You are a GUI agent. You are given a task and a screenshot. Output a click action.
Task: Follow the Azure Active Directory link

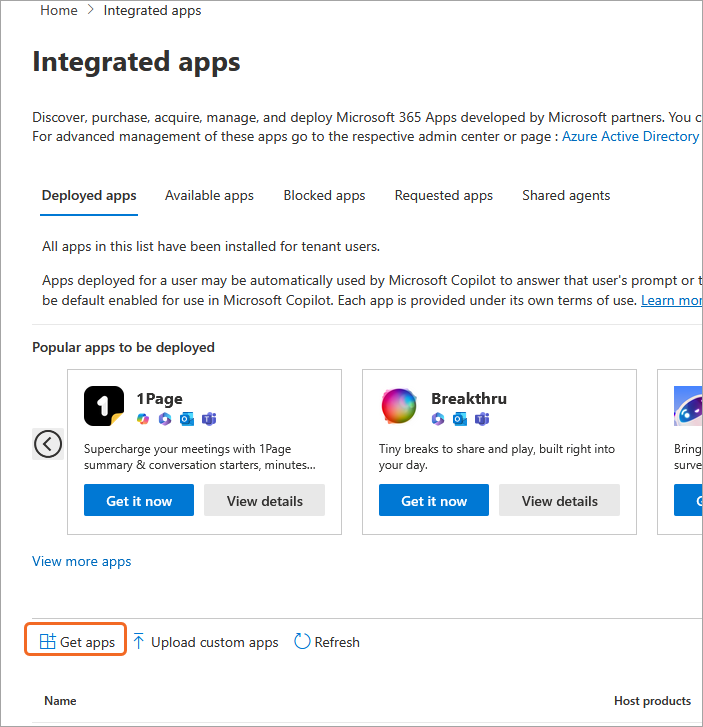[630, 136]
